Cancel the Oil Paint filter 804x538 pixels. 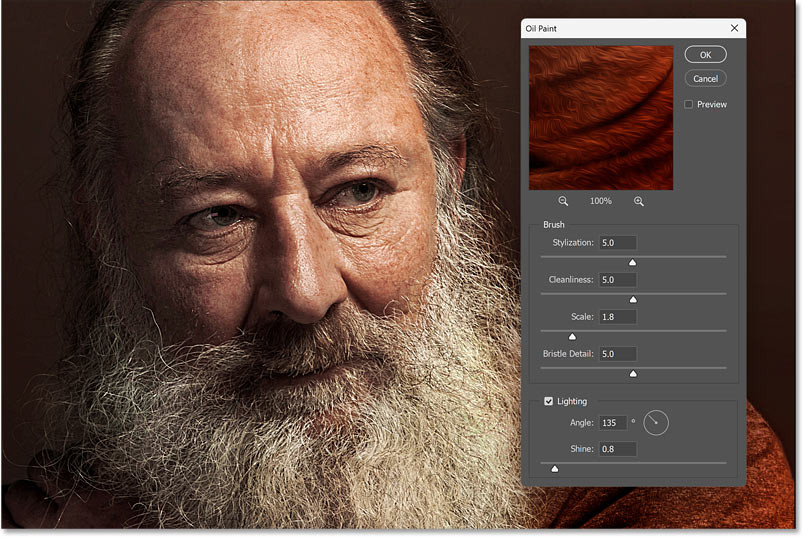click(705, 78)
